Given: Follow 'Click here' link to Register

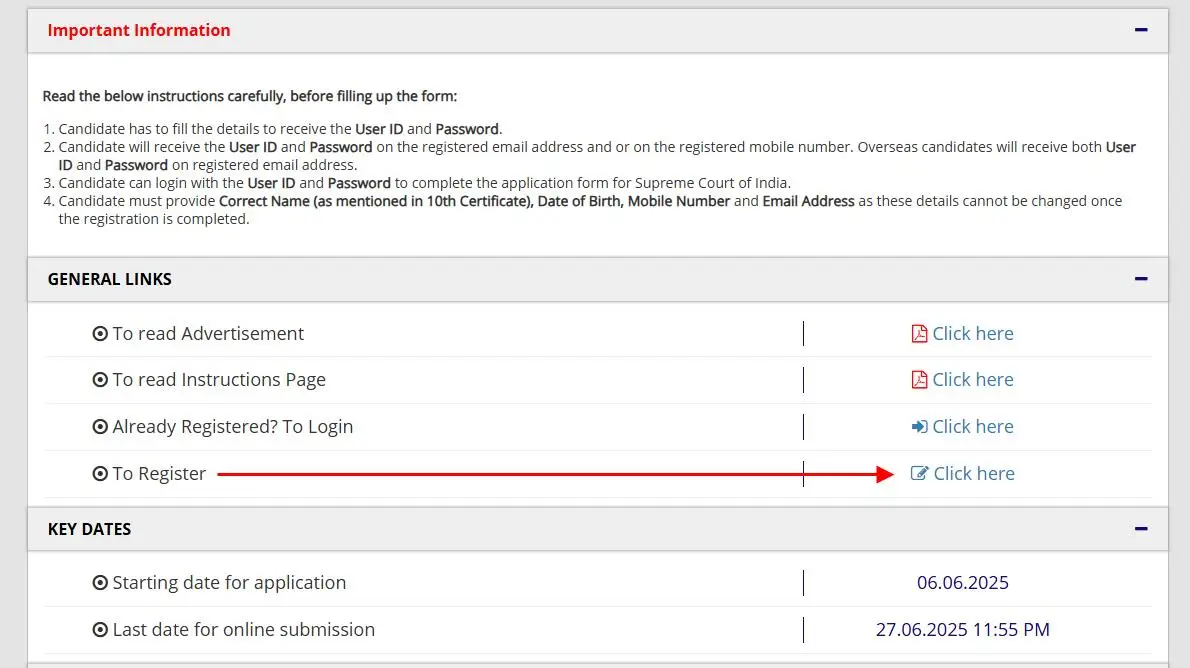Looking at the screenshot, I should coord(974,473).
